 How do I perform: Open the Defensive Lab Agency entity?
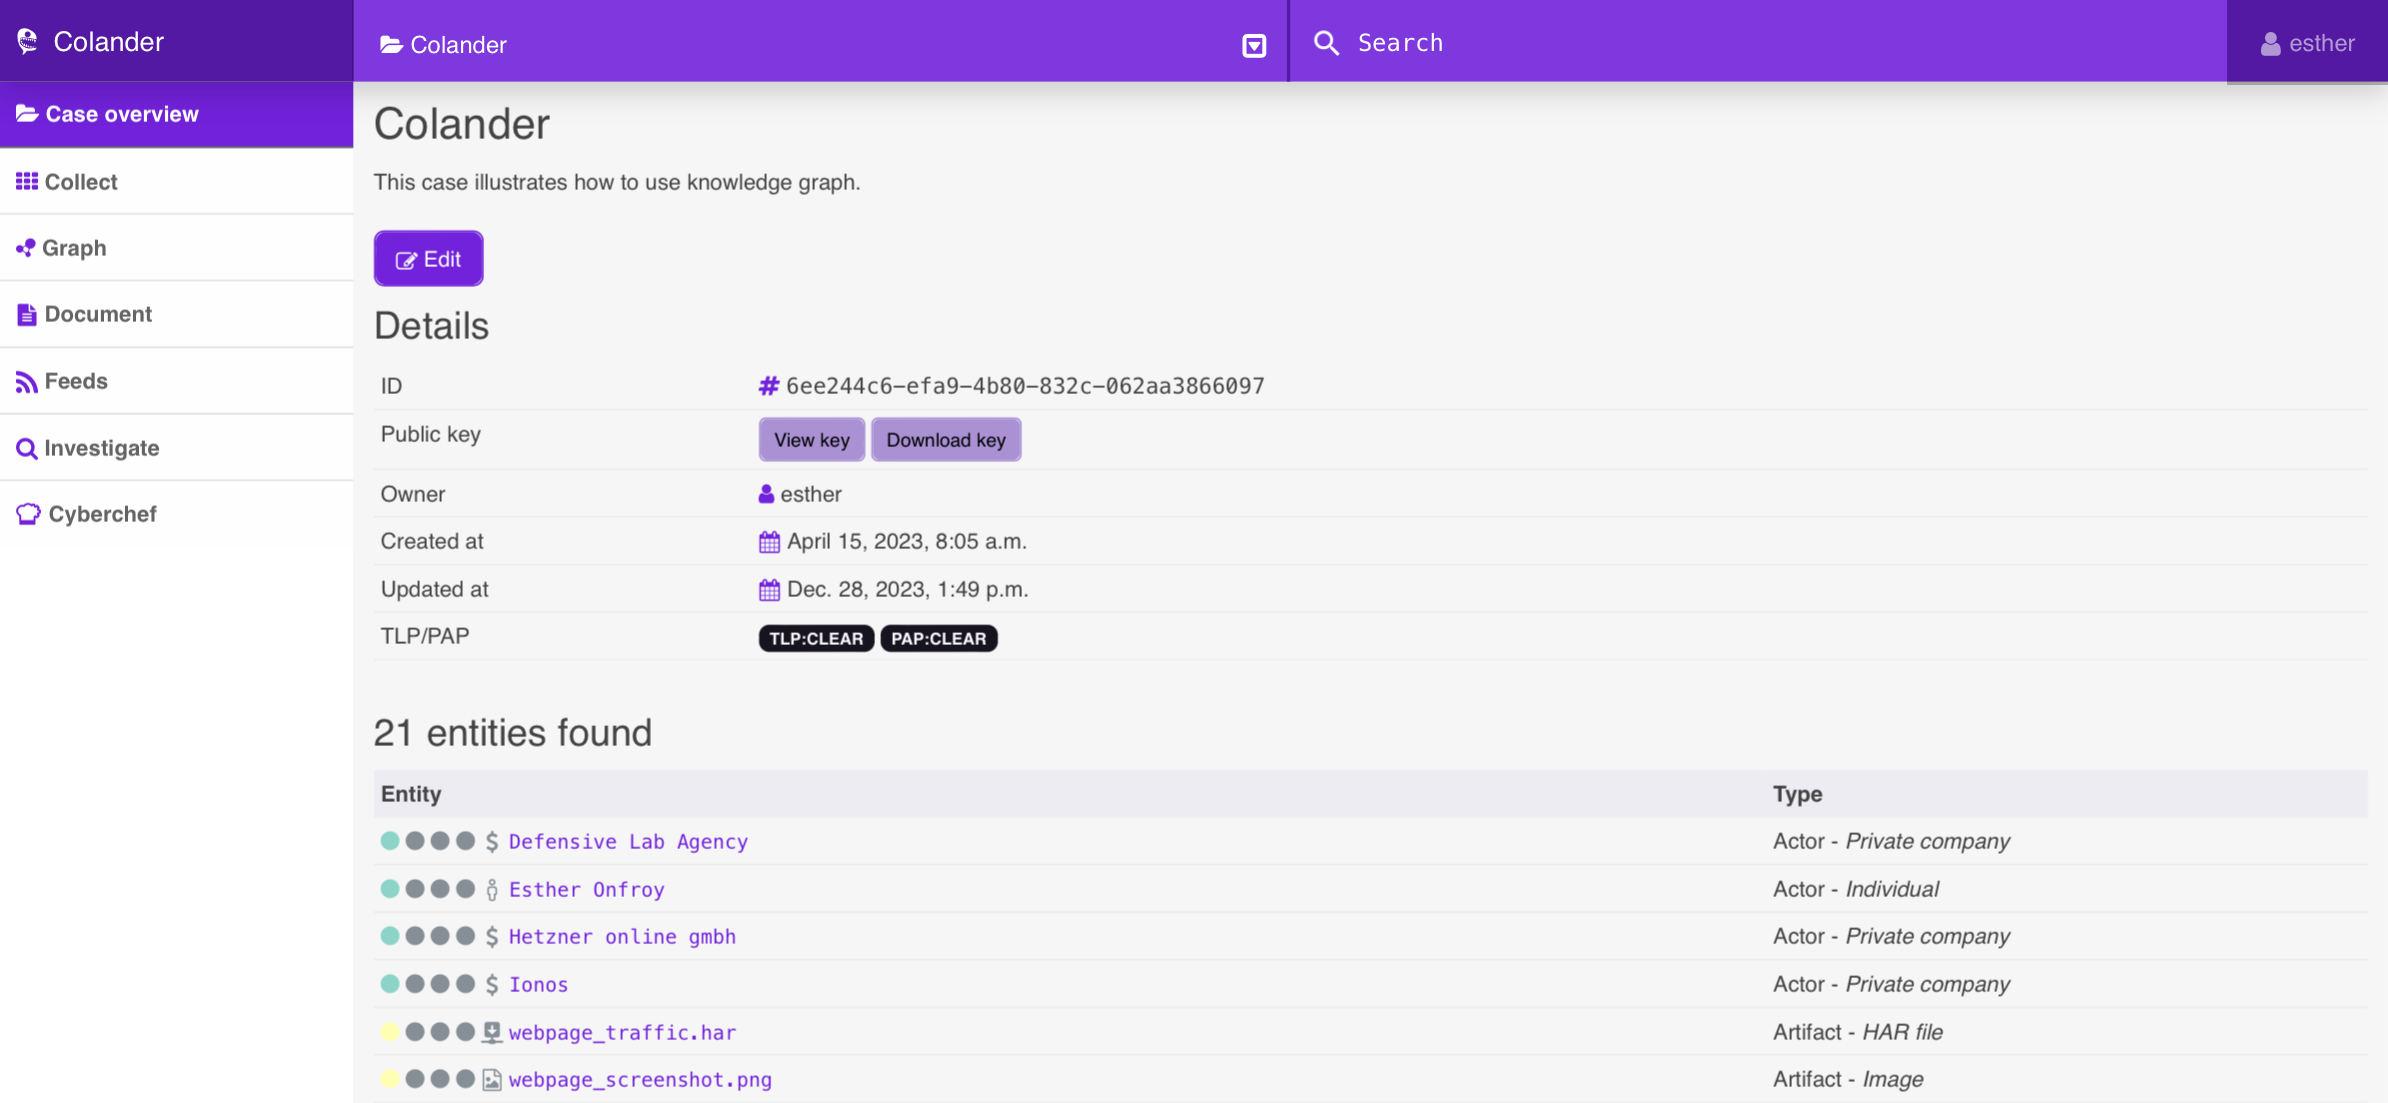click(x=628, y=841)
